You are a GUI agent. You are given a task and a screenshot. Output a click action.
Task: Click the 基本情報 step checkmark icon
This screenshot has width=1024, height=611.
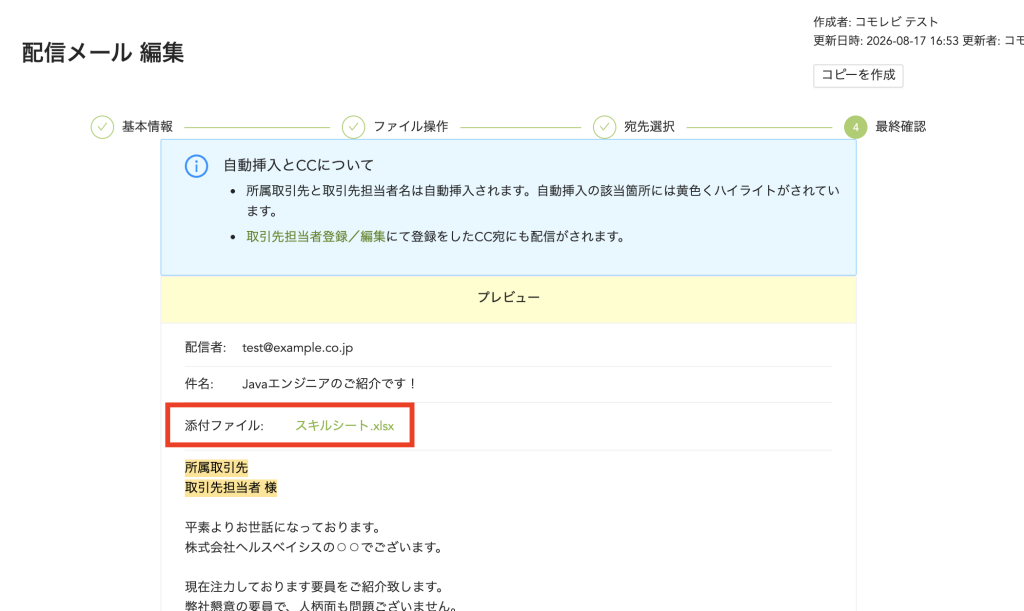pyautogui.click(x=102, y=127)
